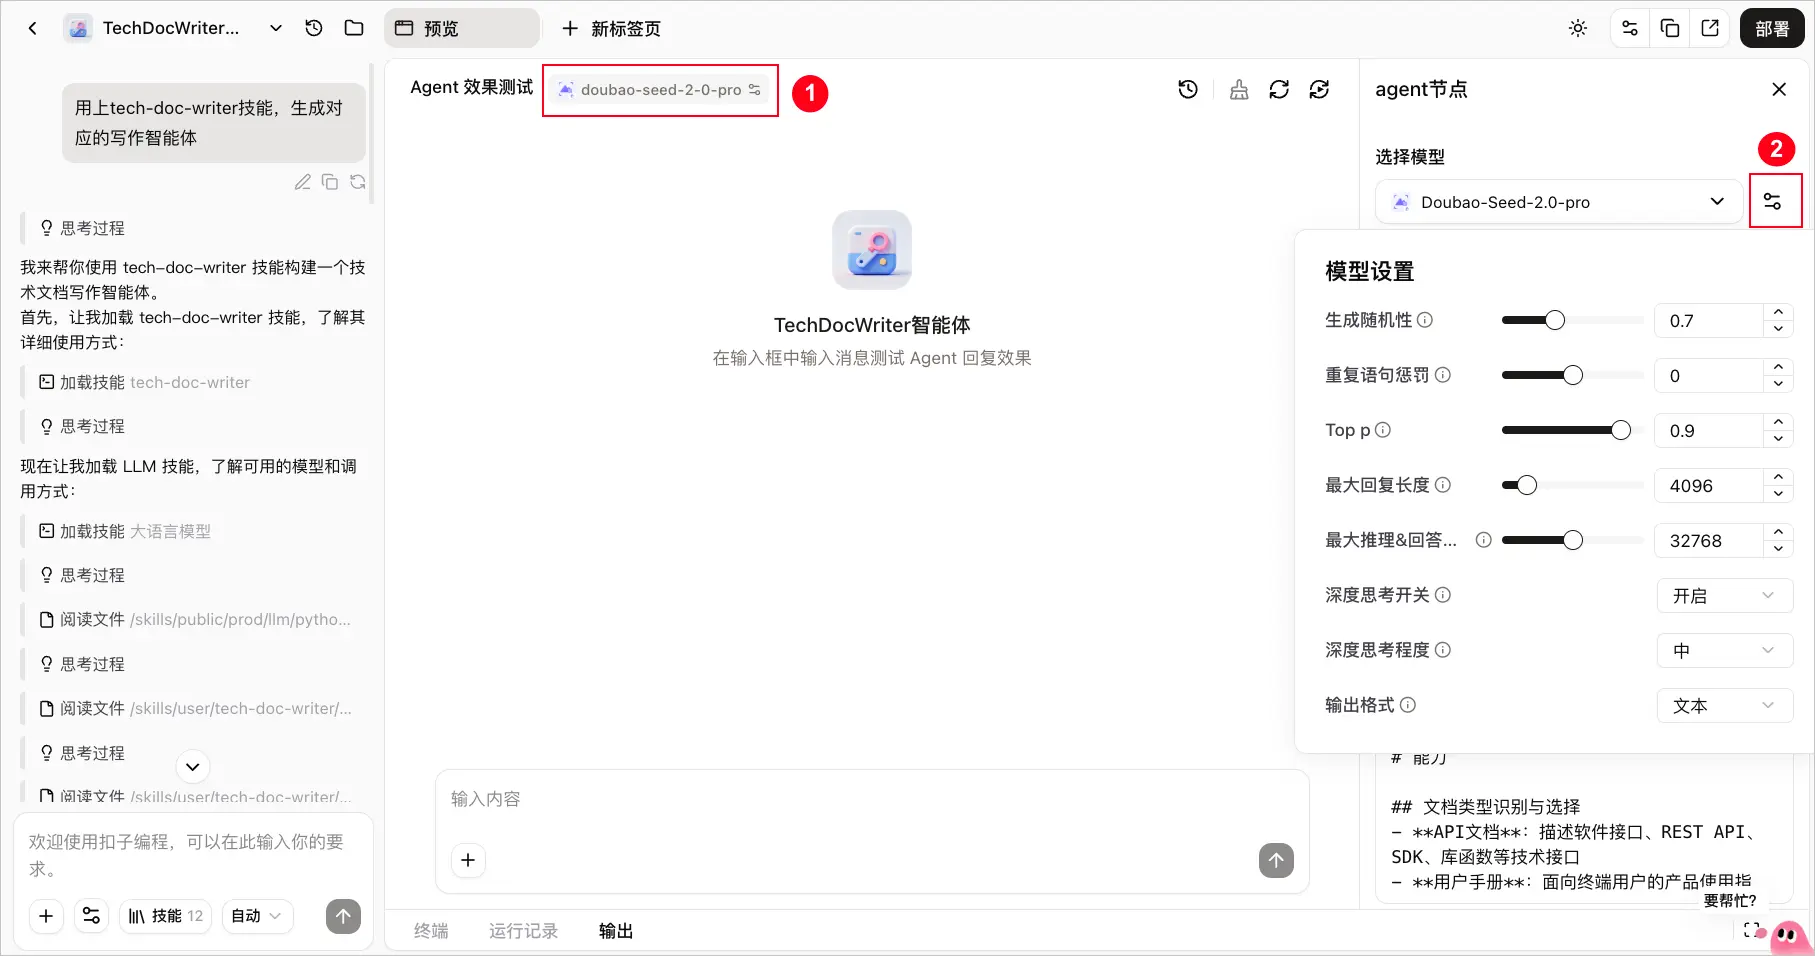Open 阅读文件 /skills/public/prod/llm file
The width and height of the screenshot is (1815, 956).
click(195, 620)
